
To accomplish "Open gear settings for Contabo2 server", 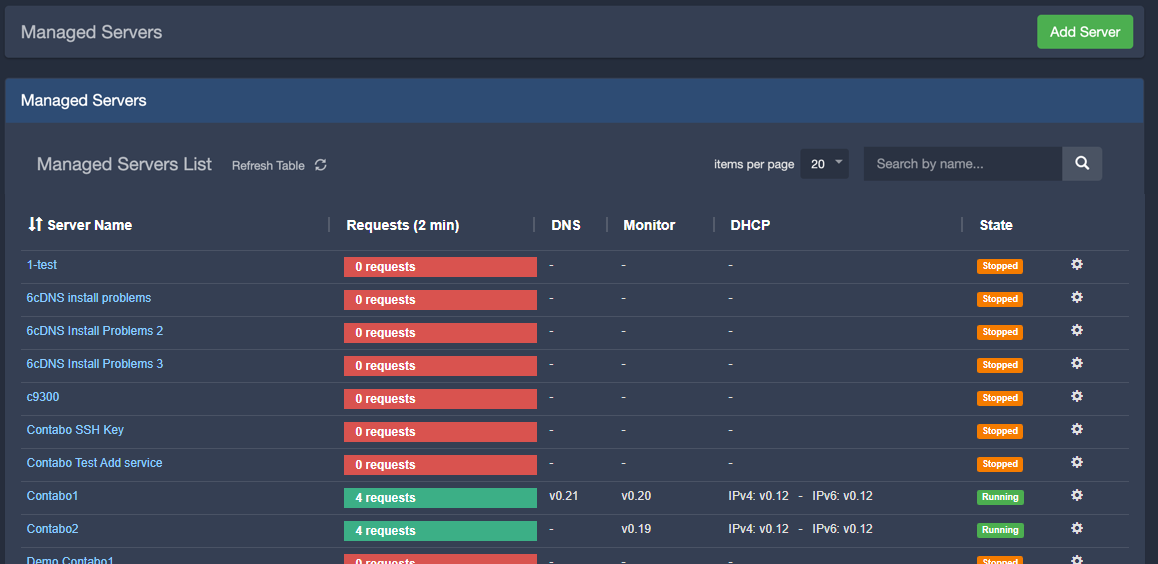I will [x=1077, y=529].
